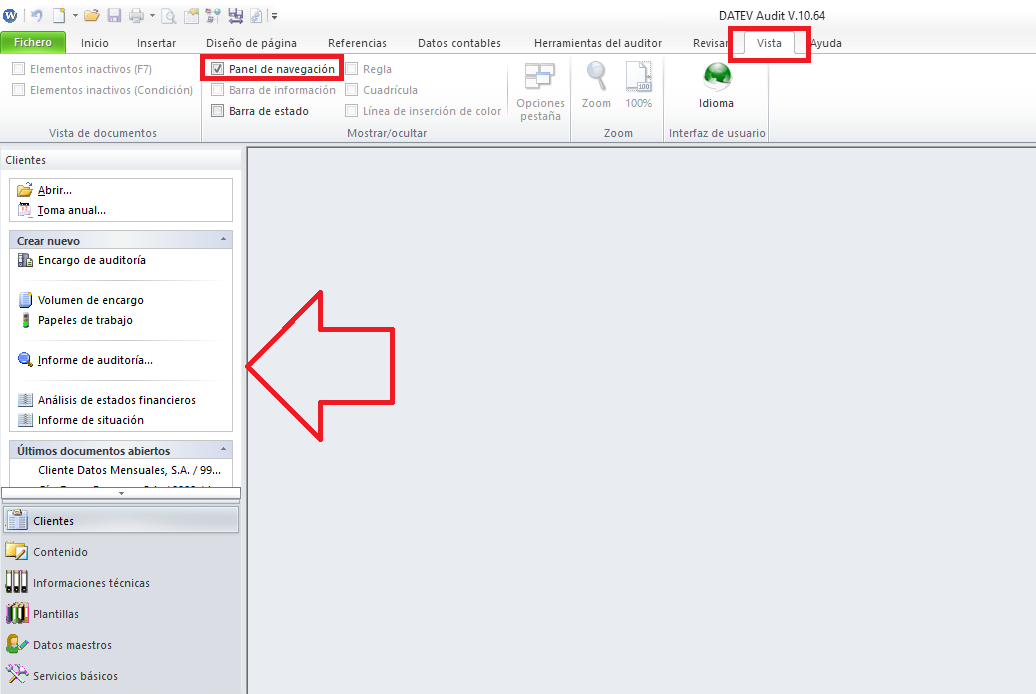Click the Print preview magnifier icon
1036x694 pixels.
tap(168, 15)
